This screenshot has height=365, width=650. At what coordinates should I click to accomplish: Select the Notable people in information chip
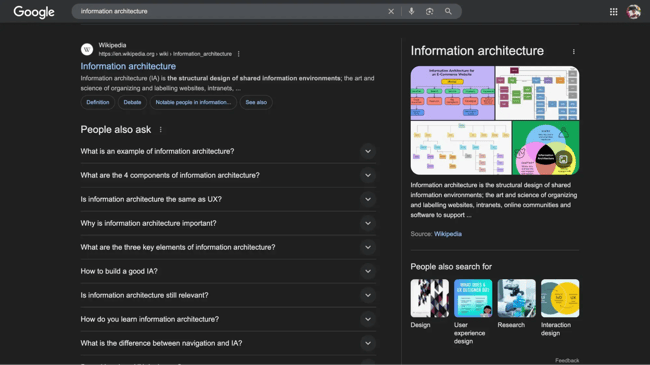coord(193,102)
